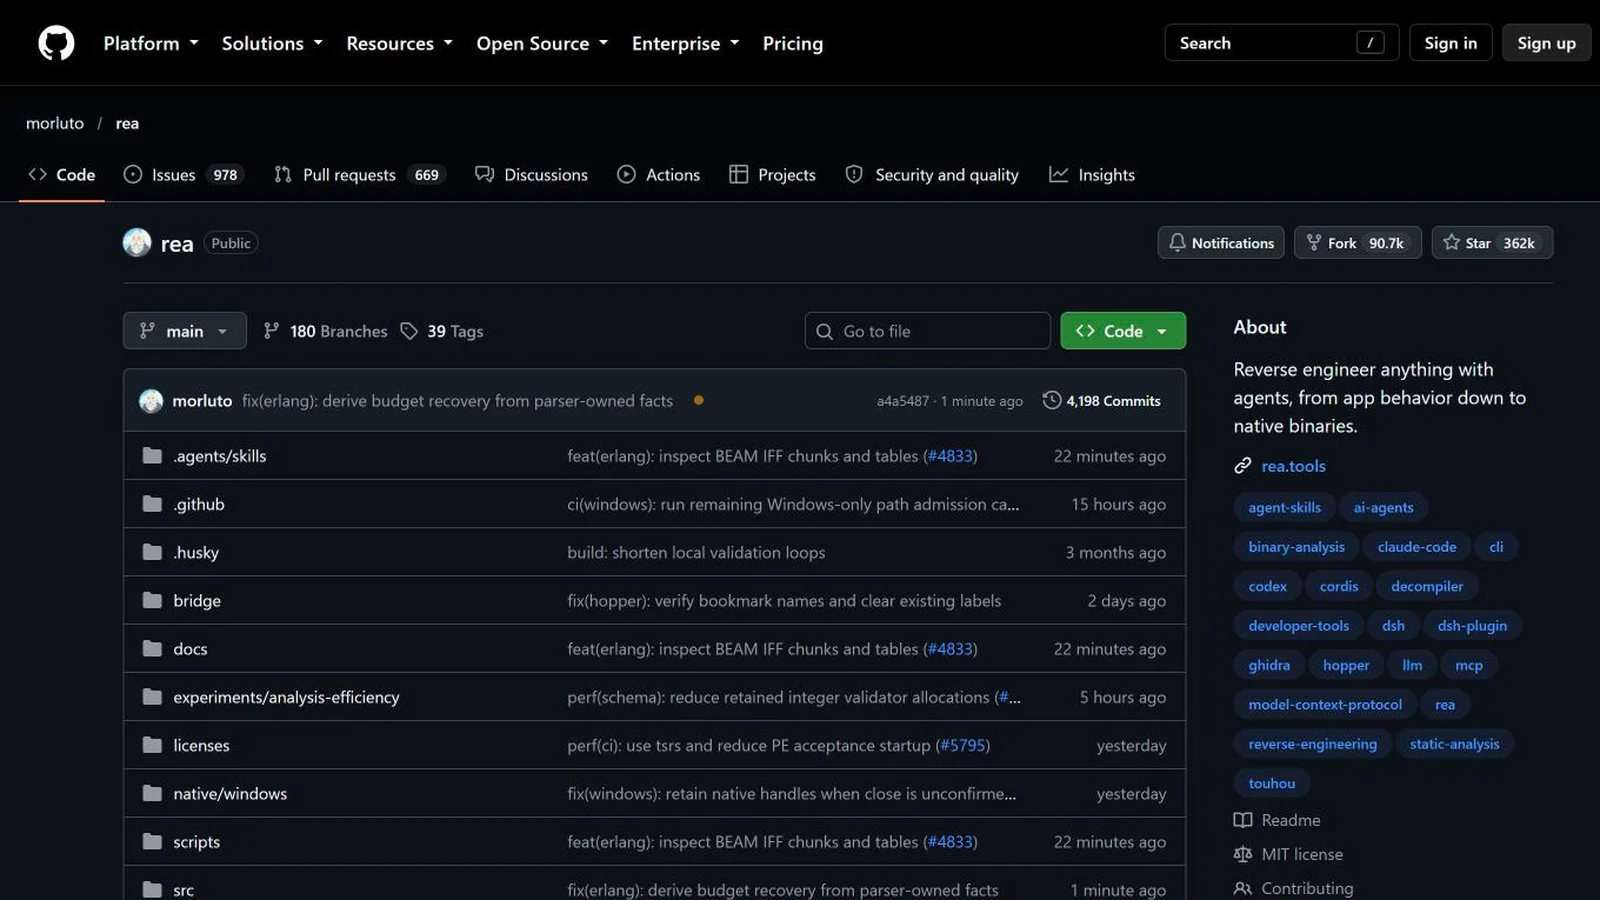The height and width of the screenshot is (900, 1600).
Task: Click the folder icon for experiments/analysis-efficiency
Action: click(152, 697)
